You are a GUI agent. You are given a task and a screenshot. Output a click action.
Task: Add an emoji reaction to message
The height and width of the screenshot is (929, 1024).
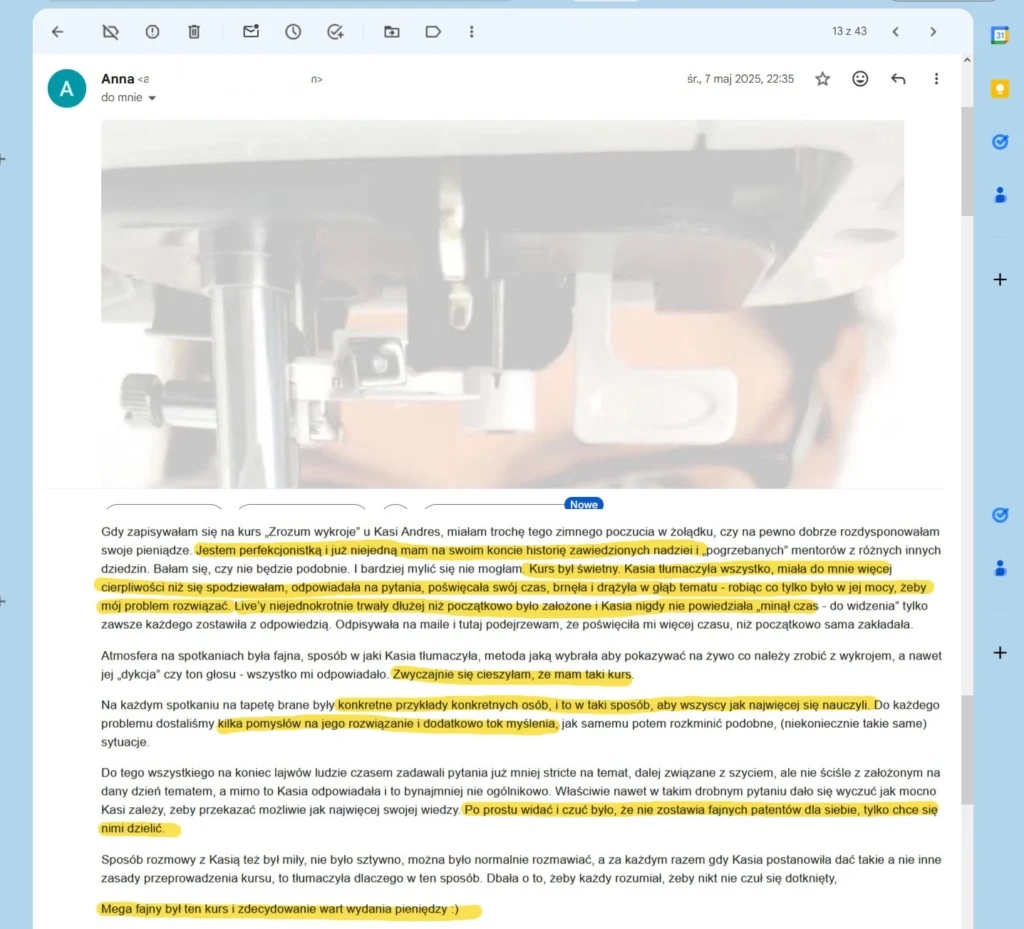860,79
